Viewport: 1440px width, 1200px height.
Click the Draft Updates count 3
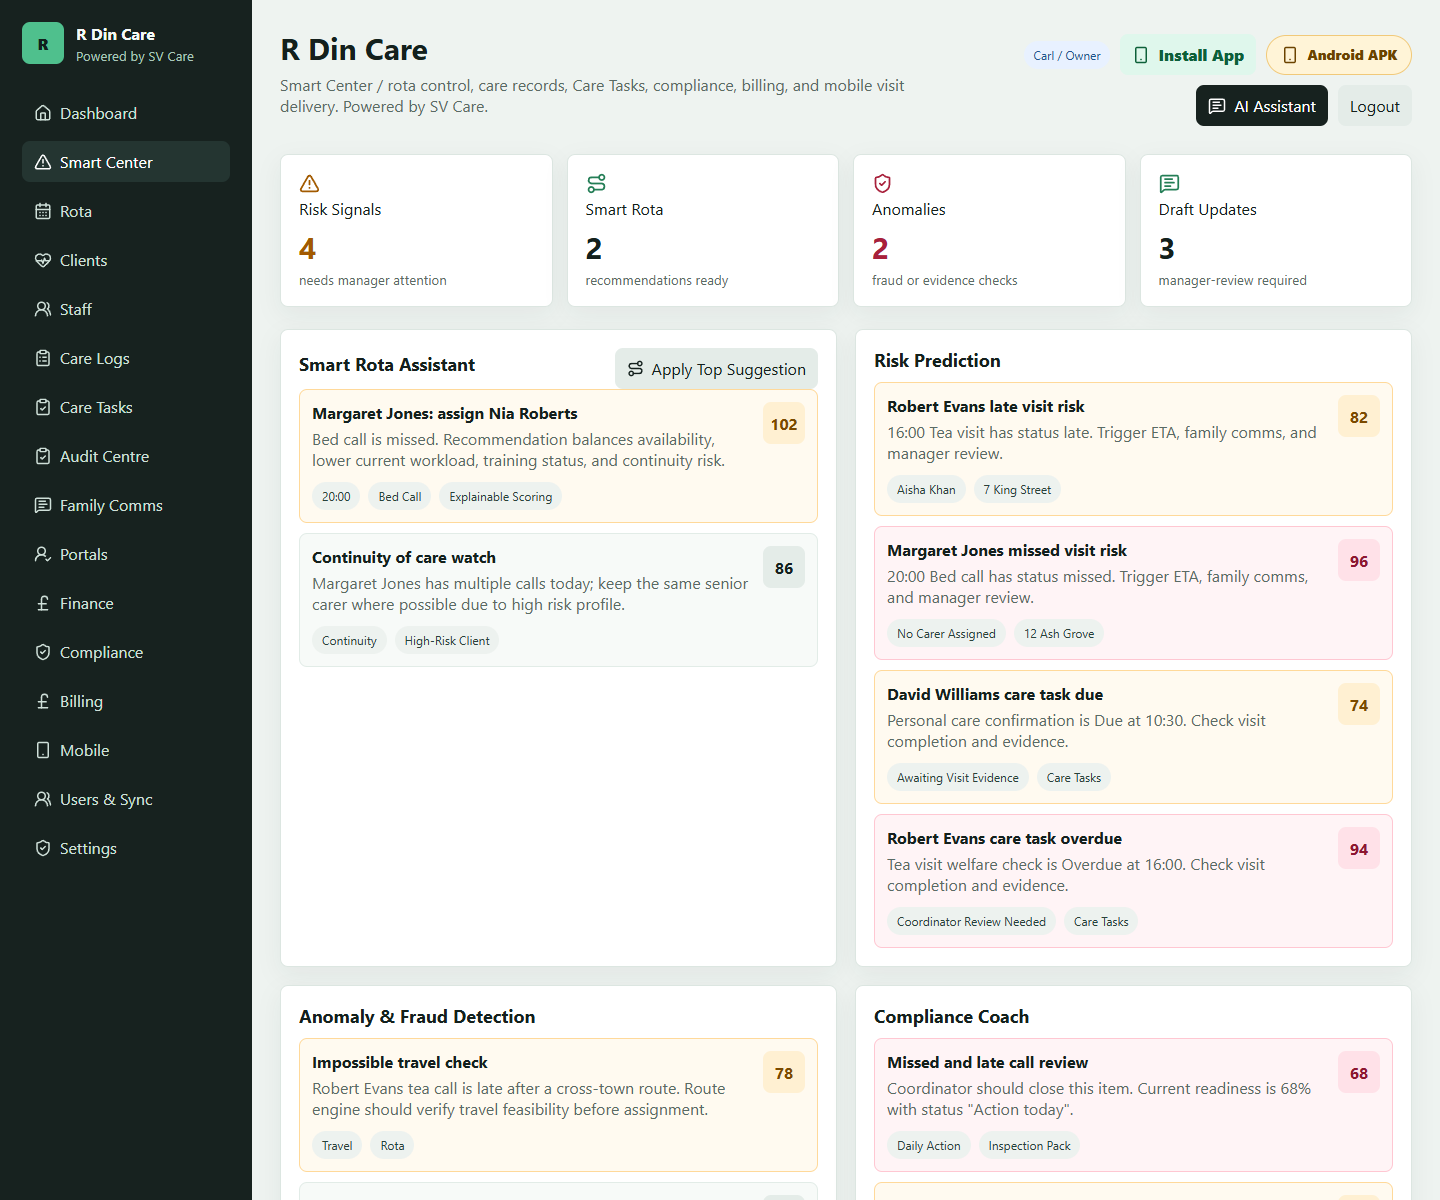click(x=1167, y=248)
